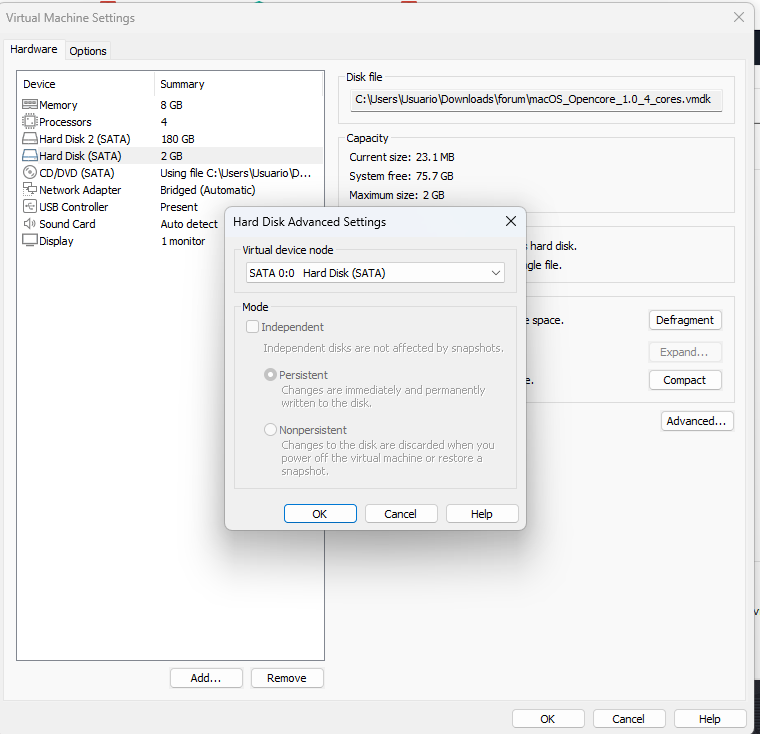Screen dimensions: 760x734
Task: Click the Network Adapter icon
Action: pos(30,190)
